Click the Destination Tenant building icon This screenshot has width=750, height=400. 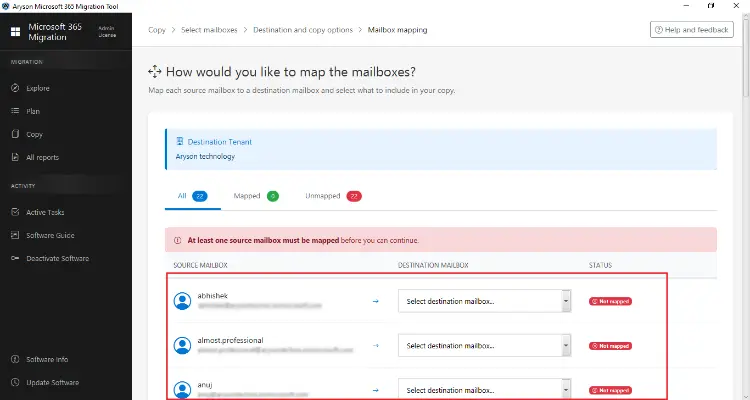[180, 142]
